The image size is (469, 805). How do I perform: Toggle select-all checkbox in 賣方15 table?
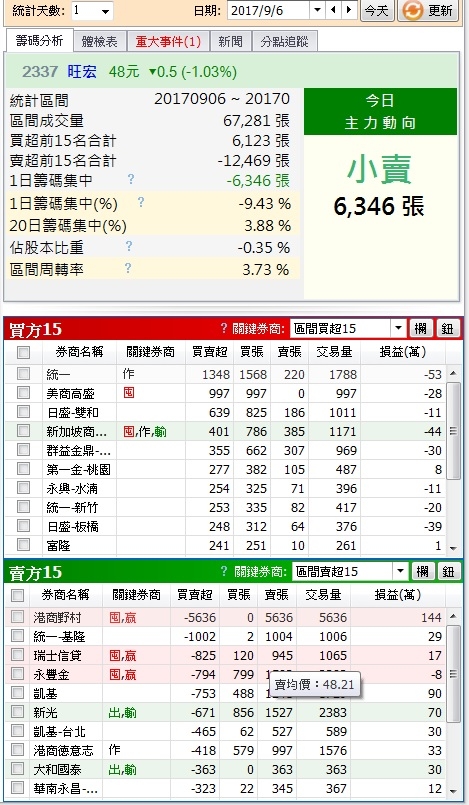(x=17, y=595)
